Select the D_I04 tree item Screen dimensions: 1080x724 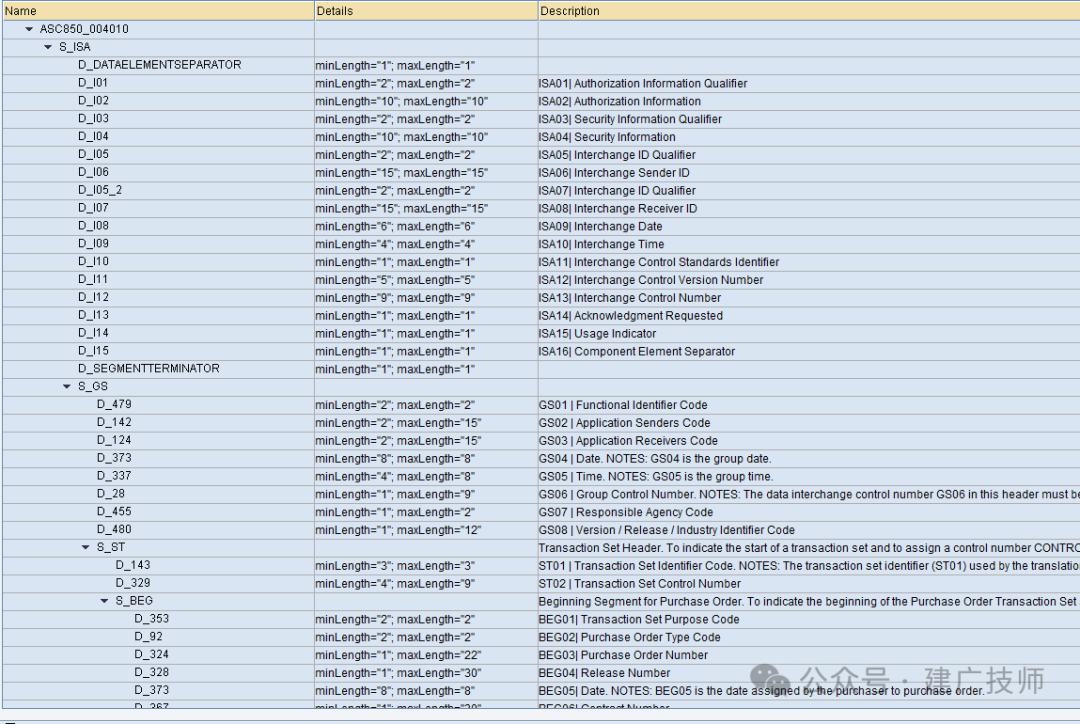coord(93,136)
